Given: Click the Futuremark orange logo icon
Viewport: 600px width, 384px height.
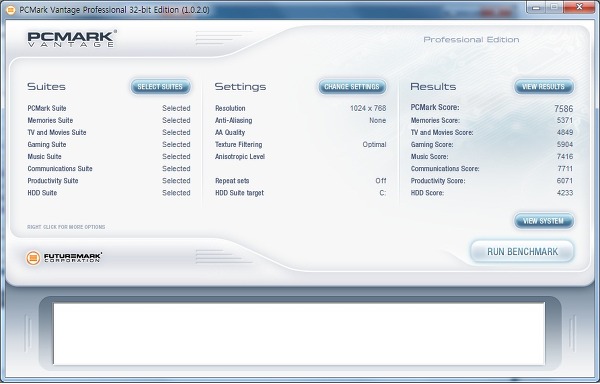Looking at the screenshot, I should point(33,258).
